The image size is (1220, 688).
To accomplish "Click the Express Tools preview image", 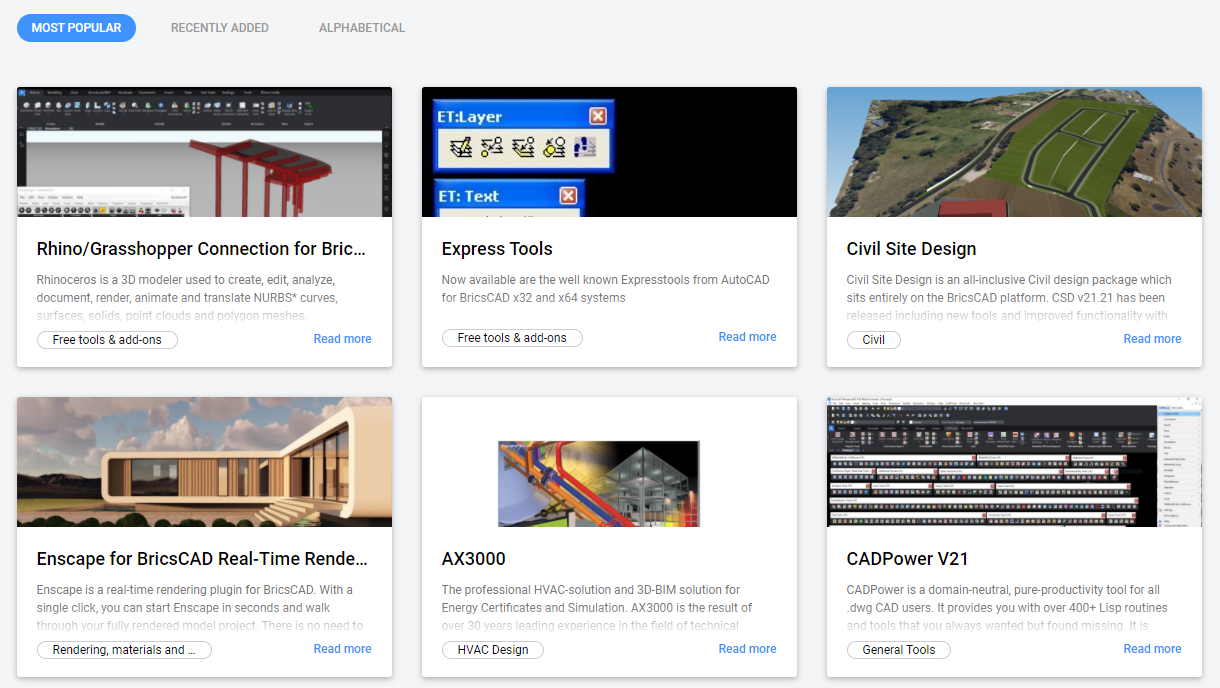I will coord(609,152).
